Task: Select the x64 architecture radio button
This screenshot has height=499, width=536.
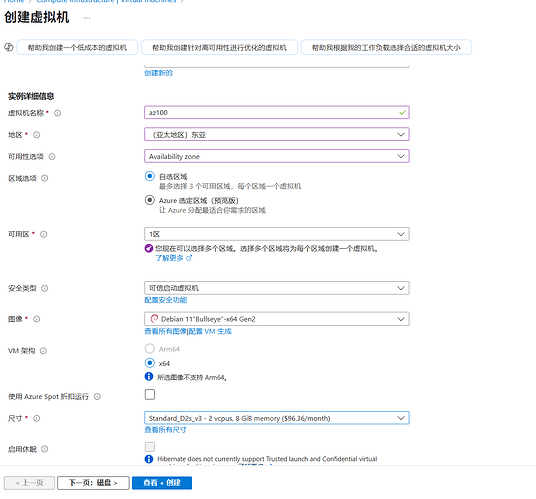Action: [x=150, y=363]
